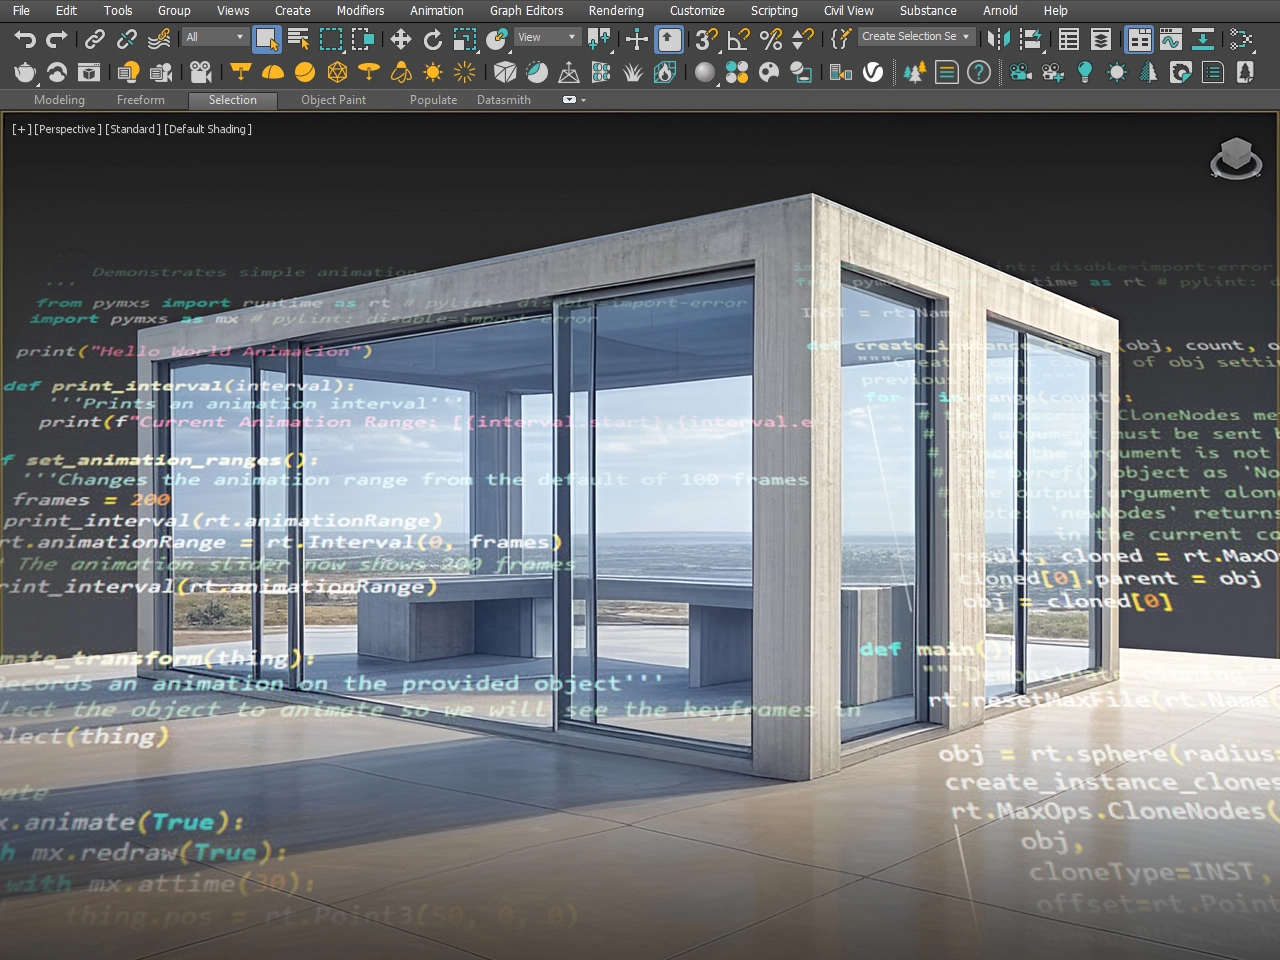This screenshot has height=960, width=1280.
Task: Click the [Default Shading] viewport label
Action: 208,129
